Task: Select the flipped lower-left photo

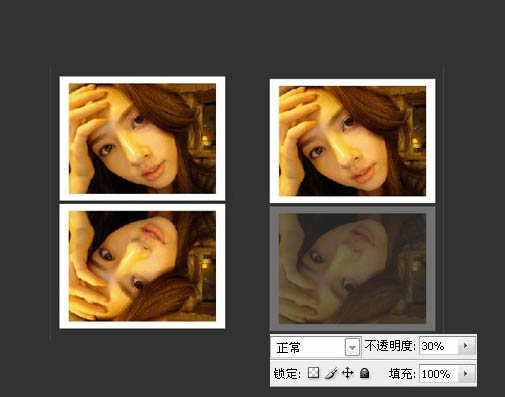Action: [142, 266]
